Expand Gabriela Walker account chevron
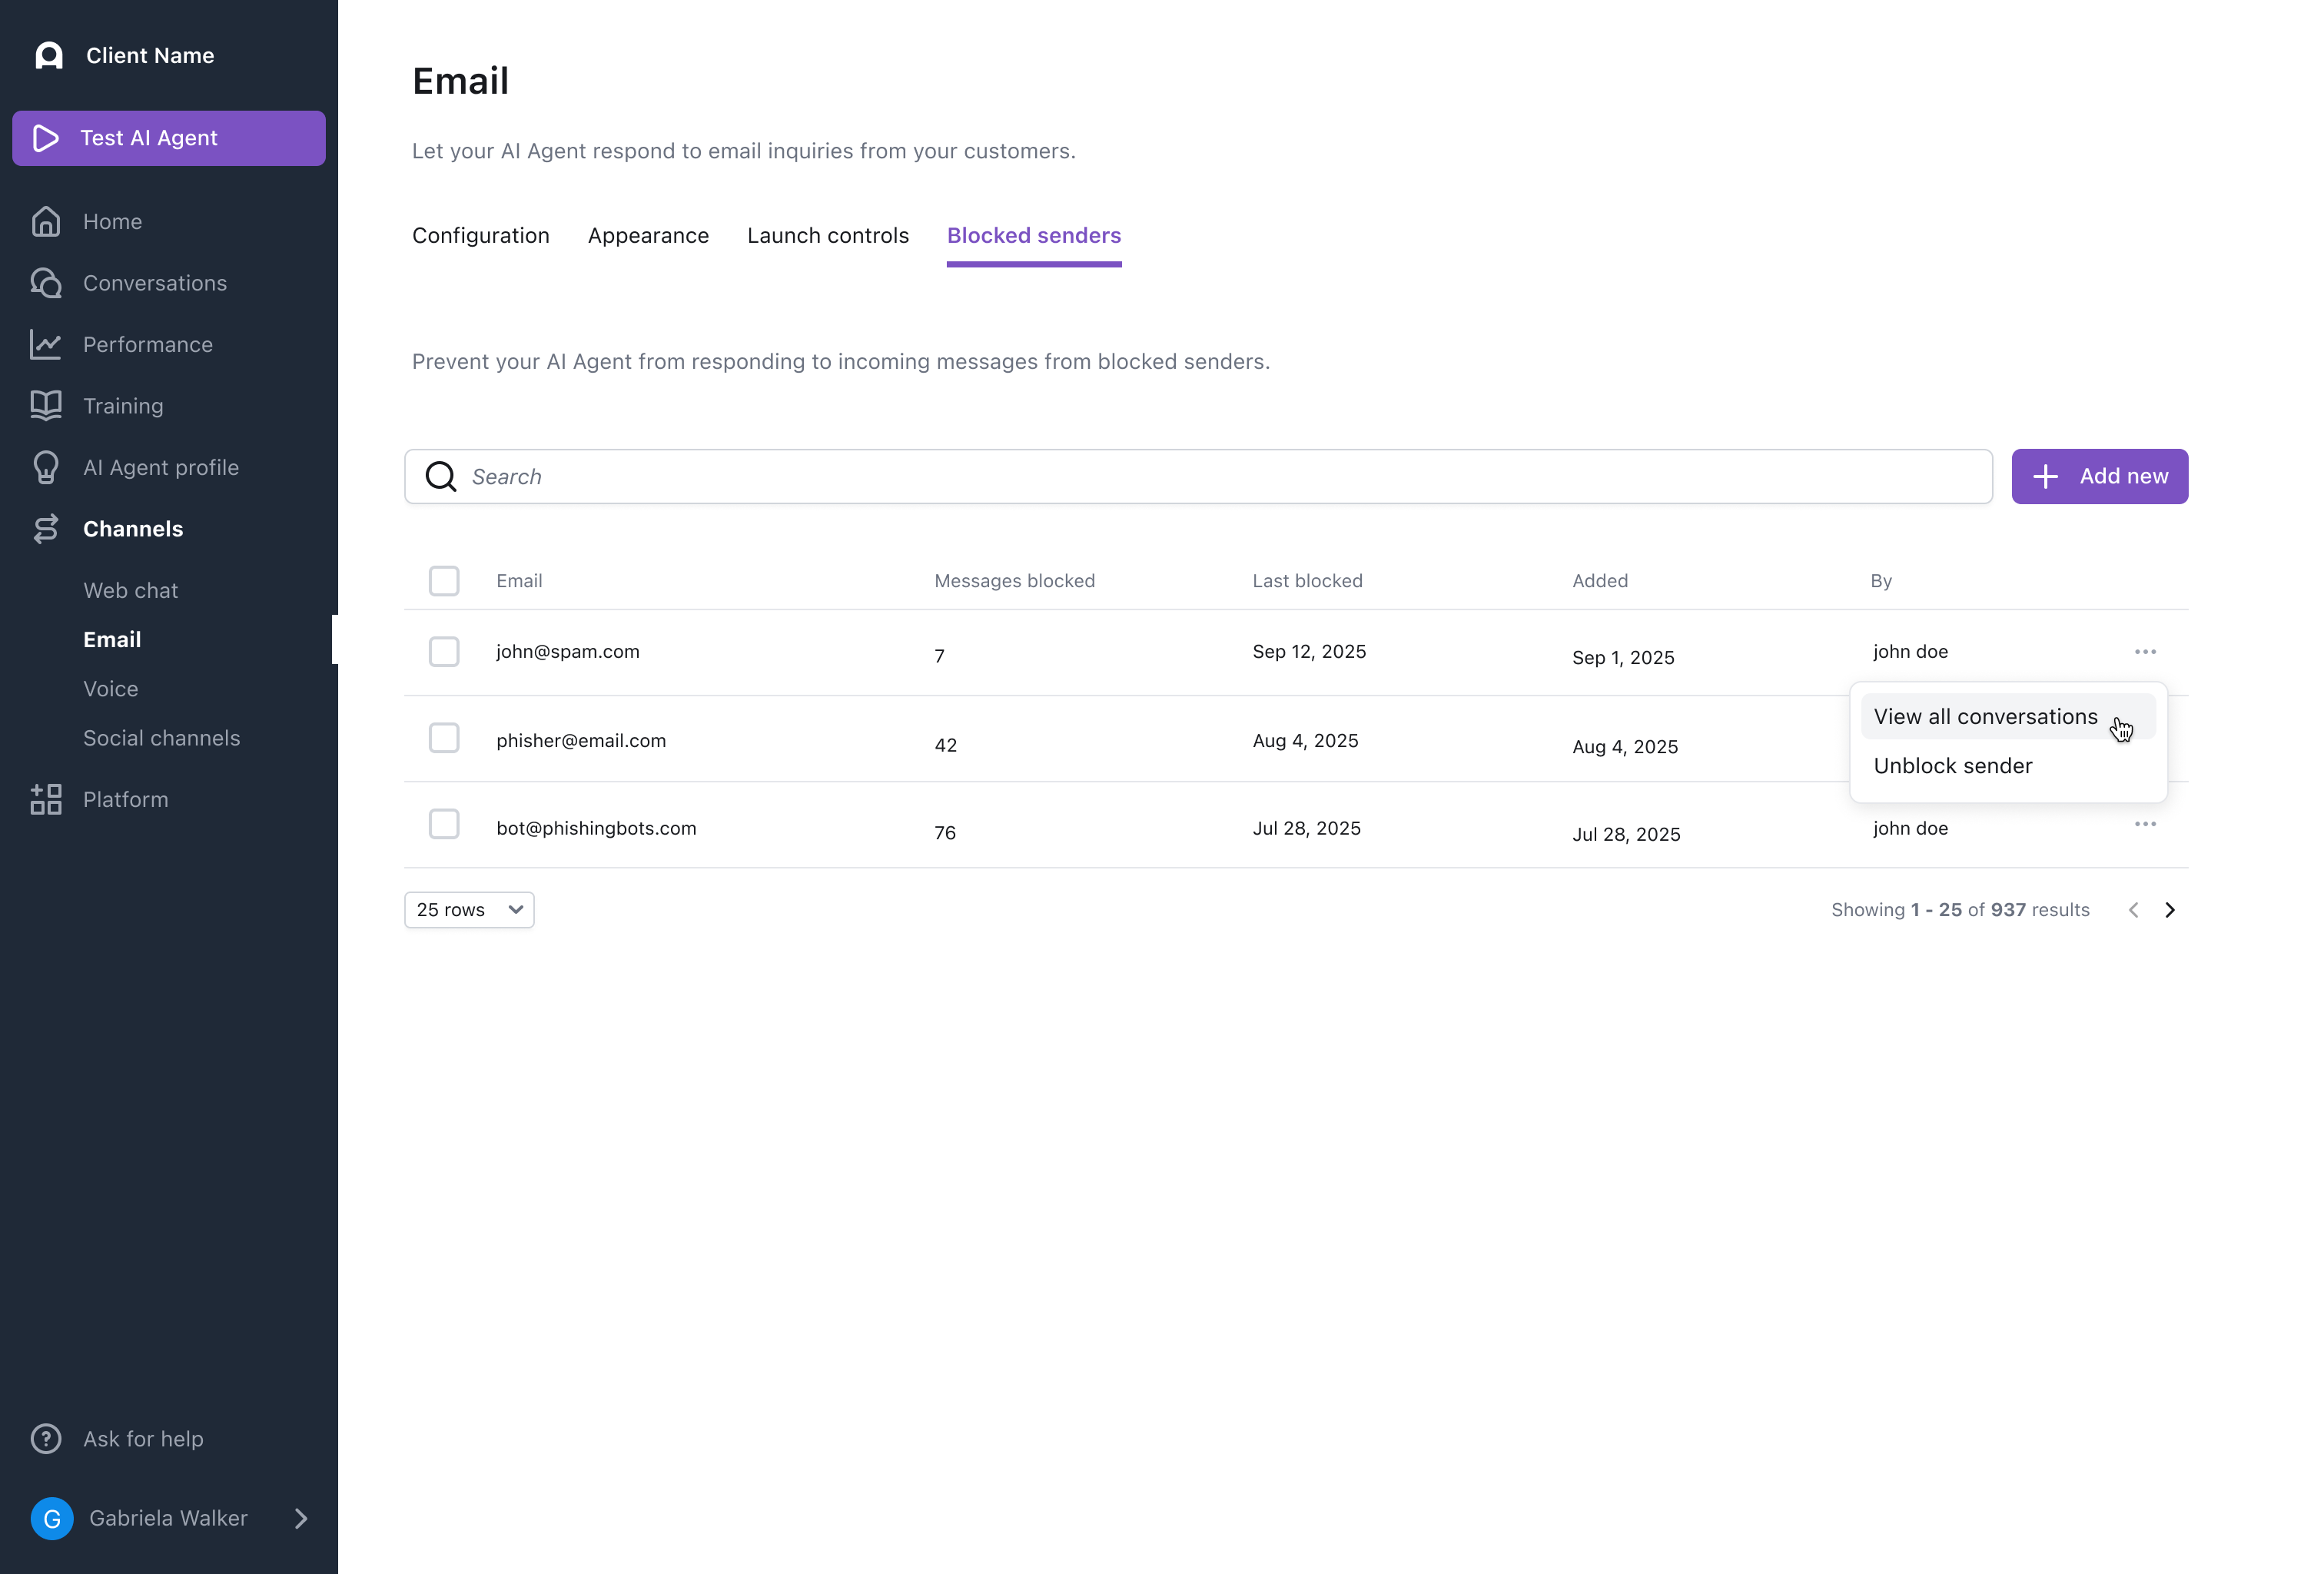 tap(301, 1518)
